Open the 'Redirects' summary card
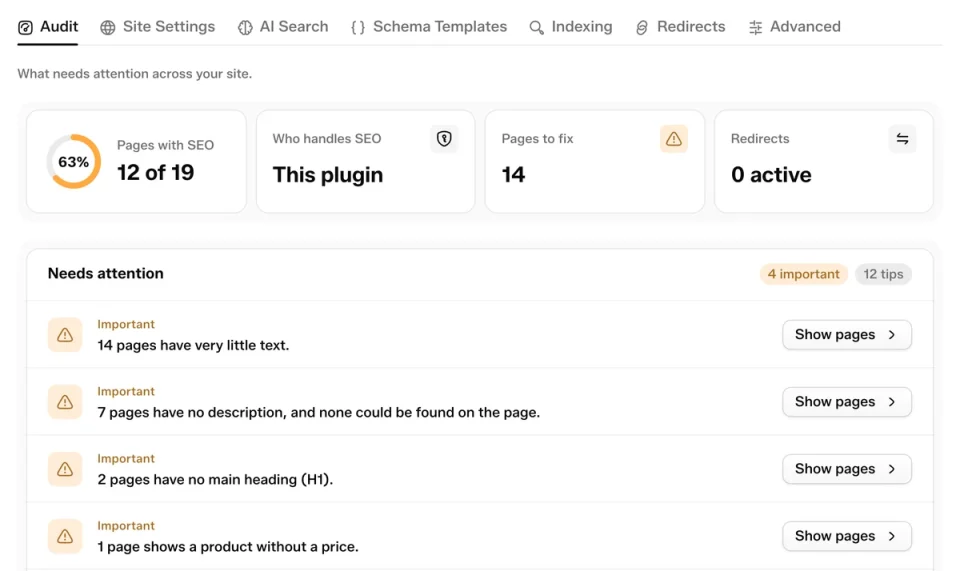Image resolution: width=960 pixels, height=571 pixels. (823, 162)
